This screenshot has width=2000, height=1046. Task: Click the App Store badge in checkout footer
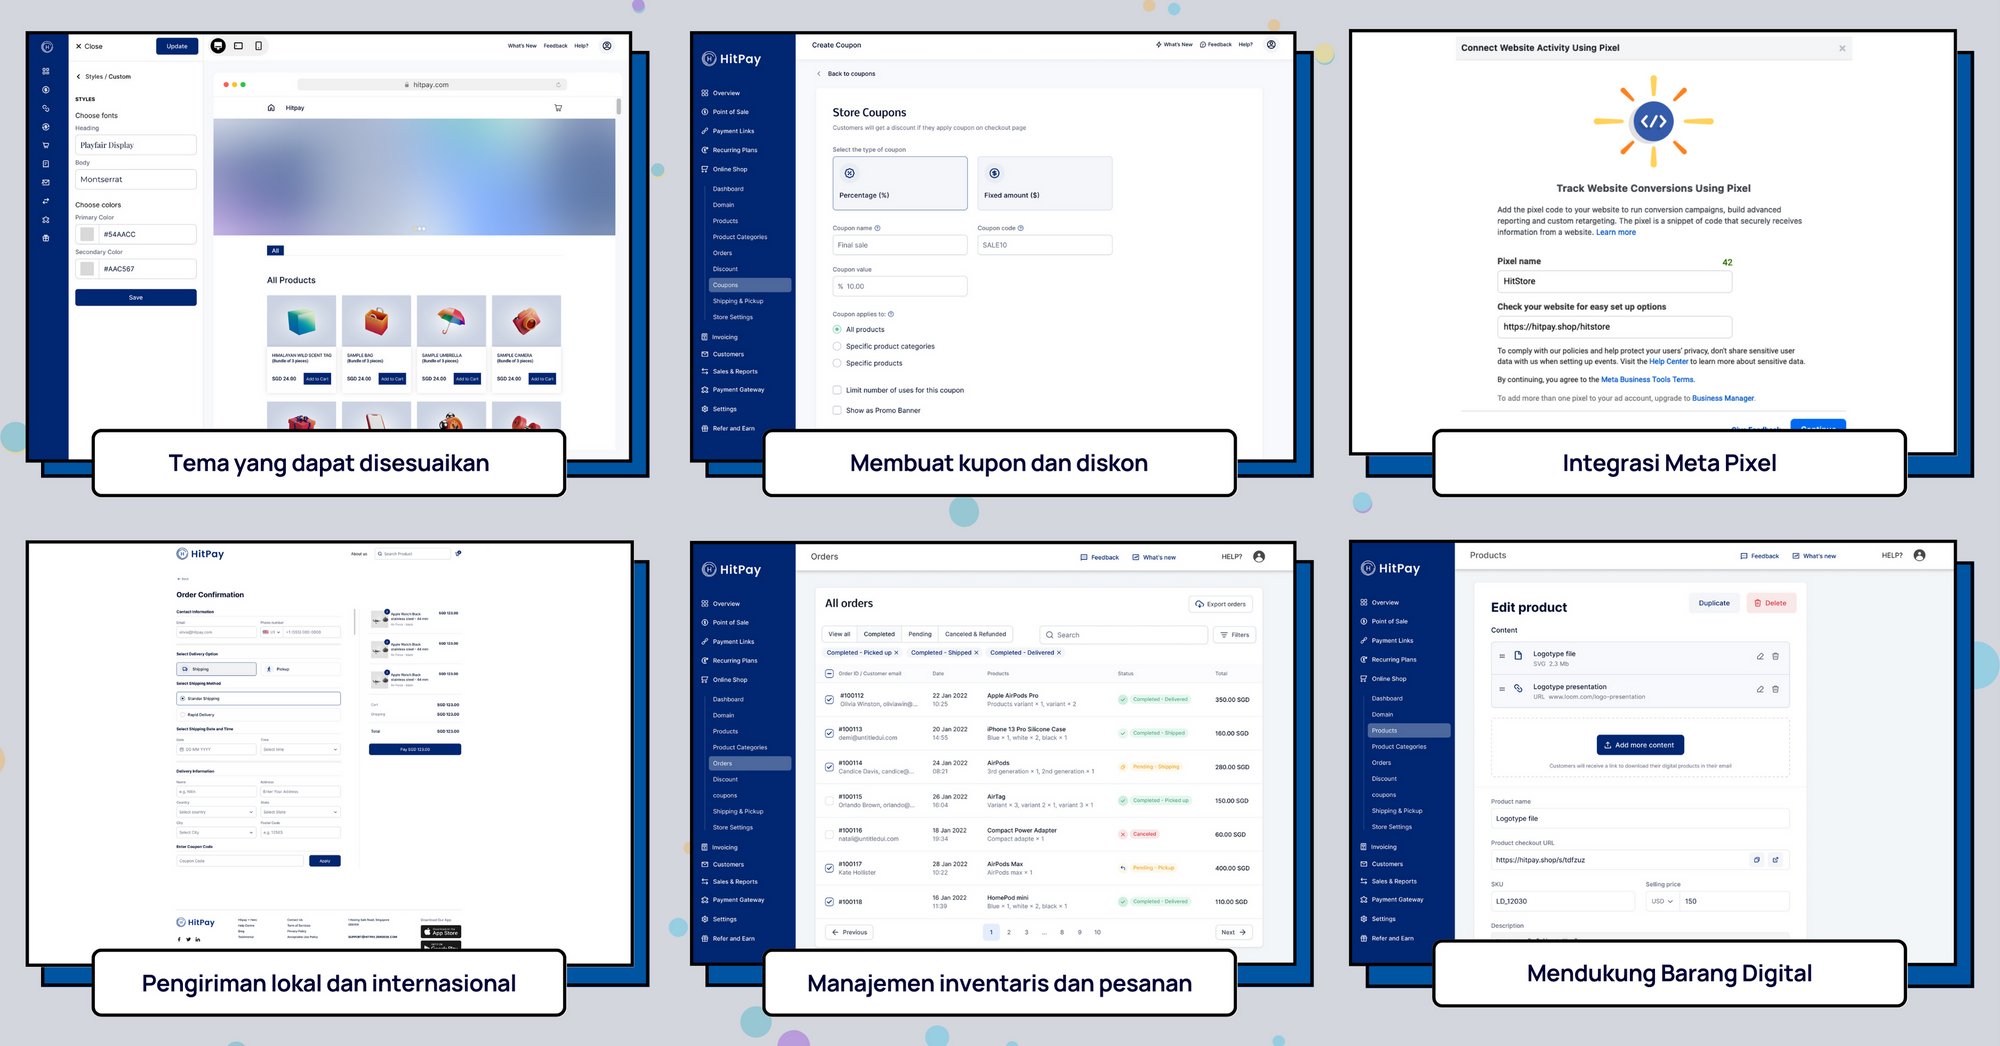coord(441,932)
